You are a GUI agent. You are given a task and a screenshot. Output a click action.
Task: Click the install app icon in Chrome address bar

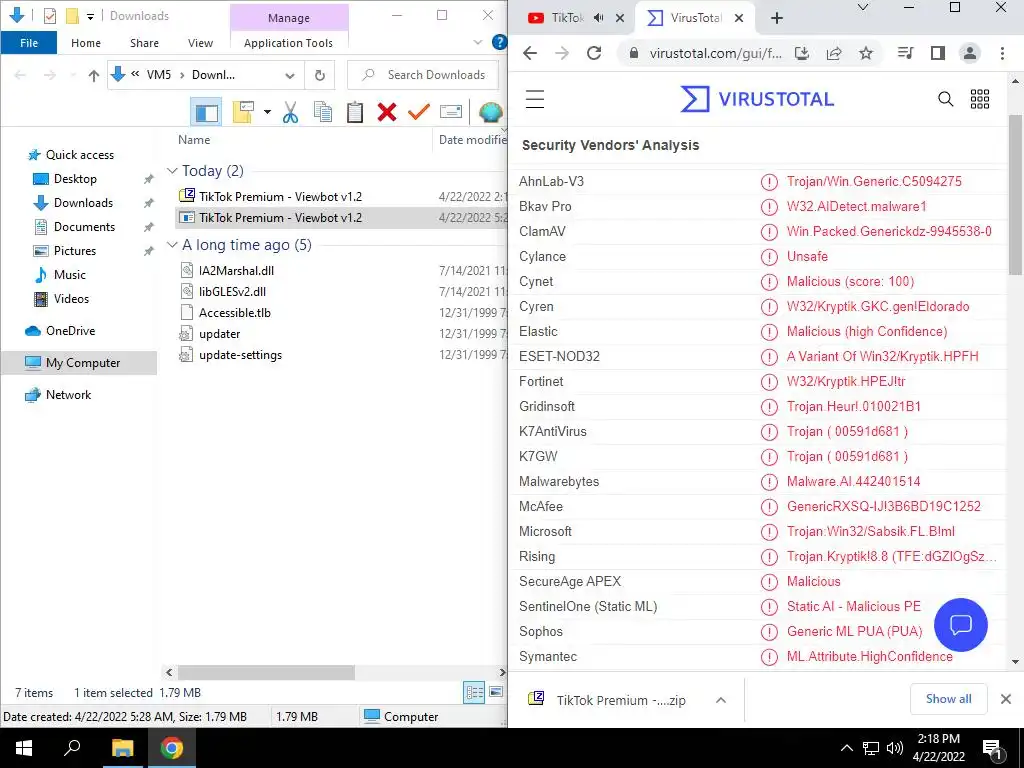click(x=802, y=53)
